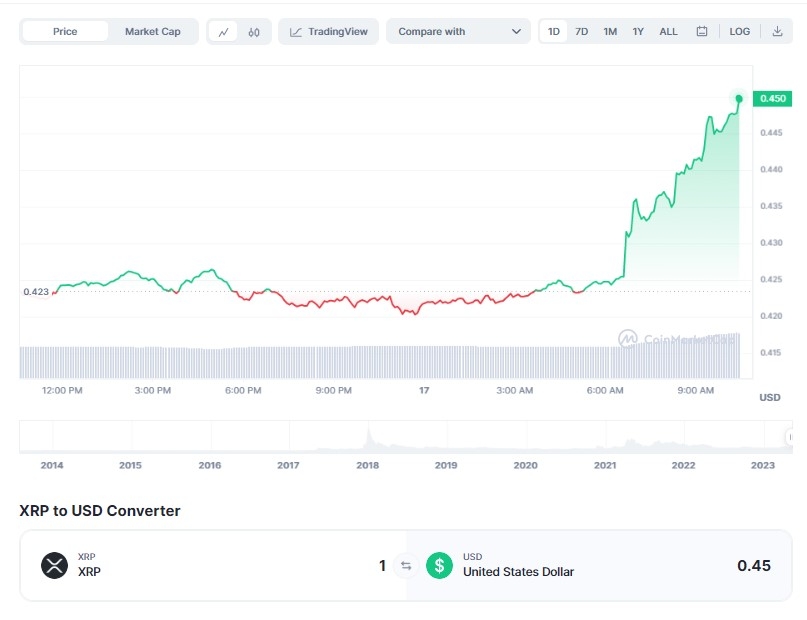This screenshot has height=620, width=807.
Task: Click 2018 on historical range timeline
Action: 367,465
